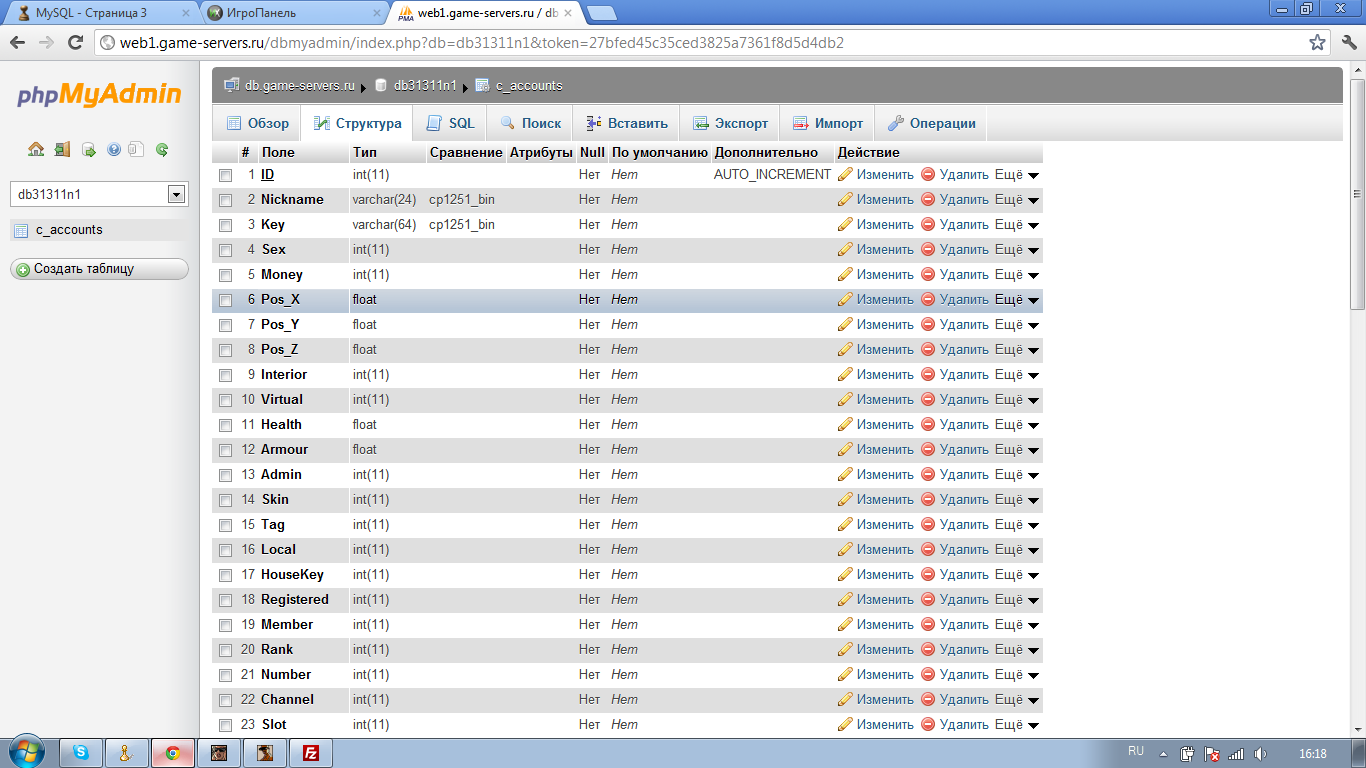Open the Экспорт tab
The width and height of the screenshot is (1366, 768).
point(731,124)
